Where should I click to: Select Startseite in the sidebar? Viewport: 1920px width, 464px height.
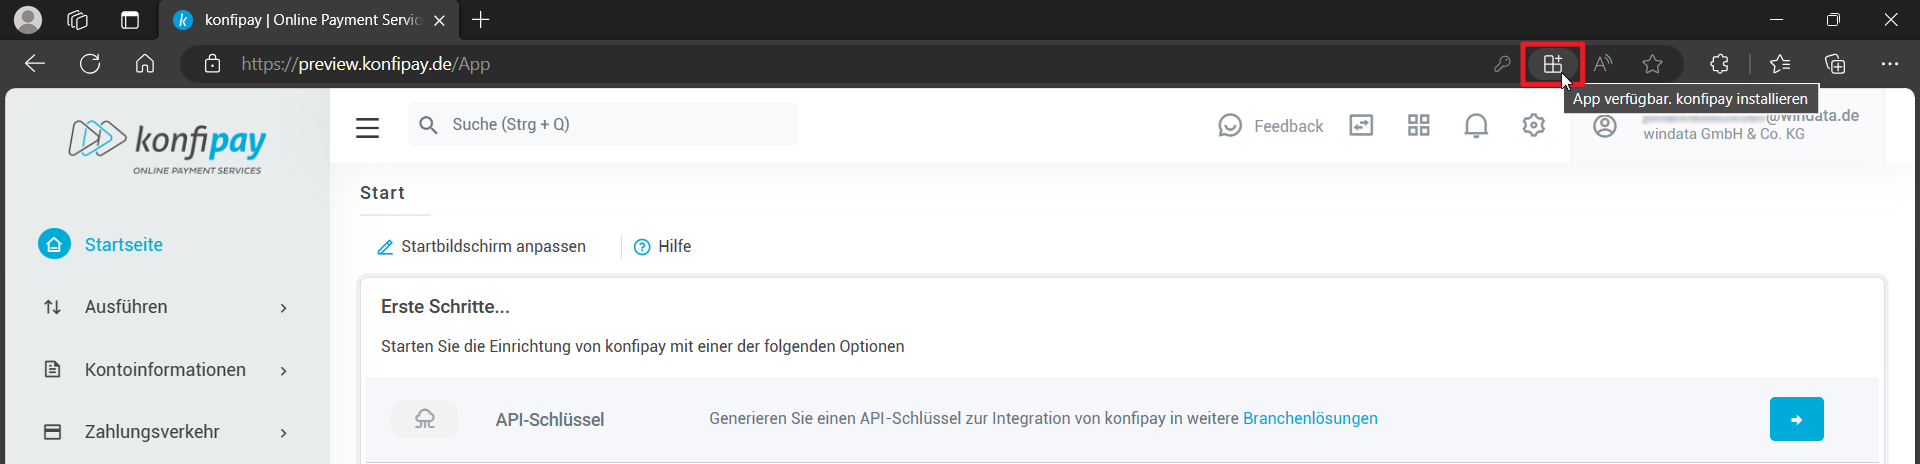pos(123,245)
